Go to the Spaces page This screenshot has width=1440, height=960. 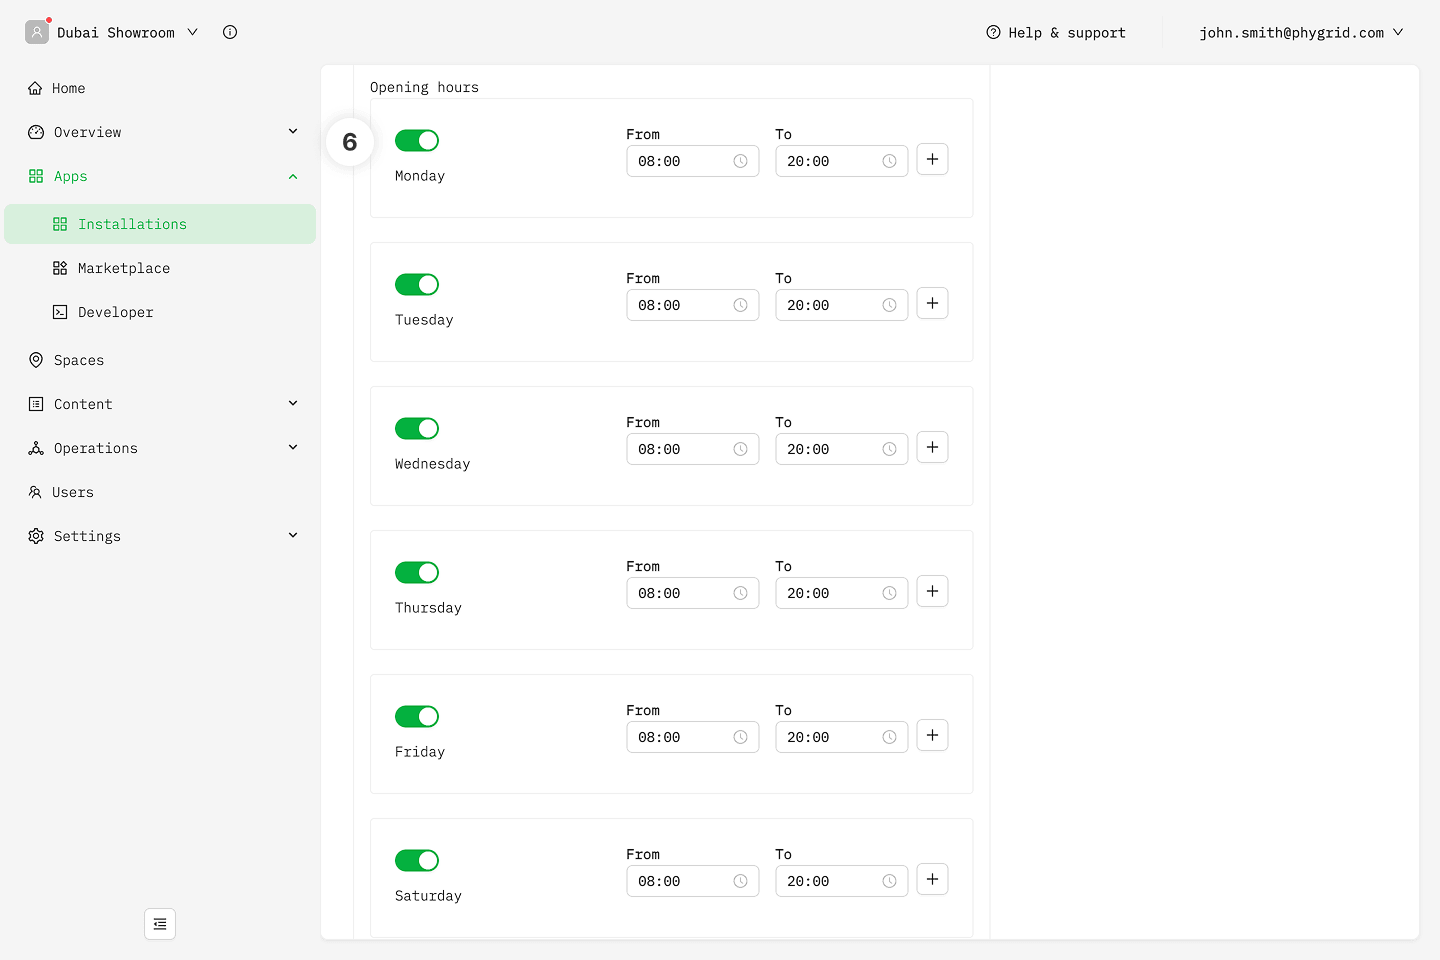point(79,360)
